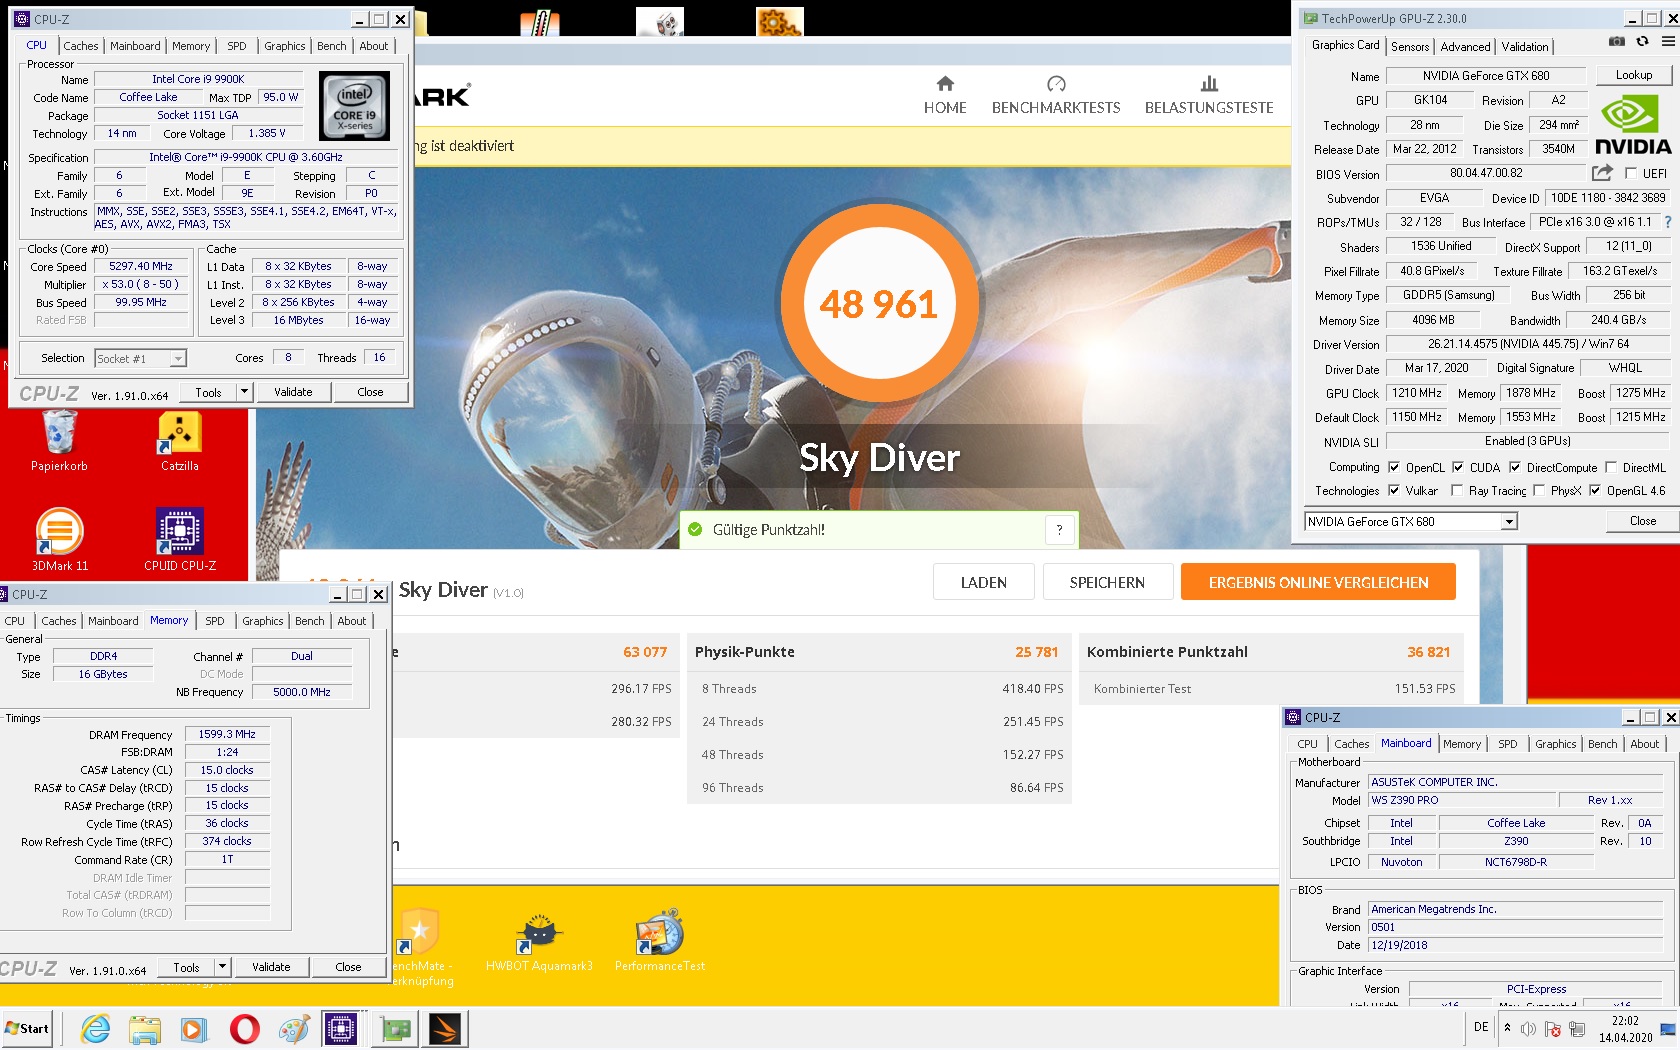This screenshot has height=1050, width=1680.
Task: Toggle the Vulkan checkbox
Action: (1394, 490)
